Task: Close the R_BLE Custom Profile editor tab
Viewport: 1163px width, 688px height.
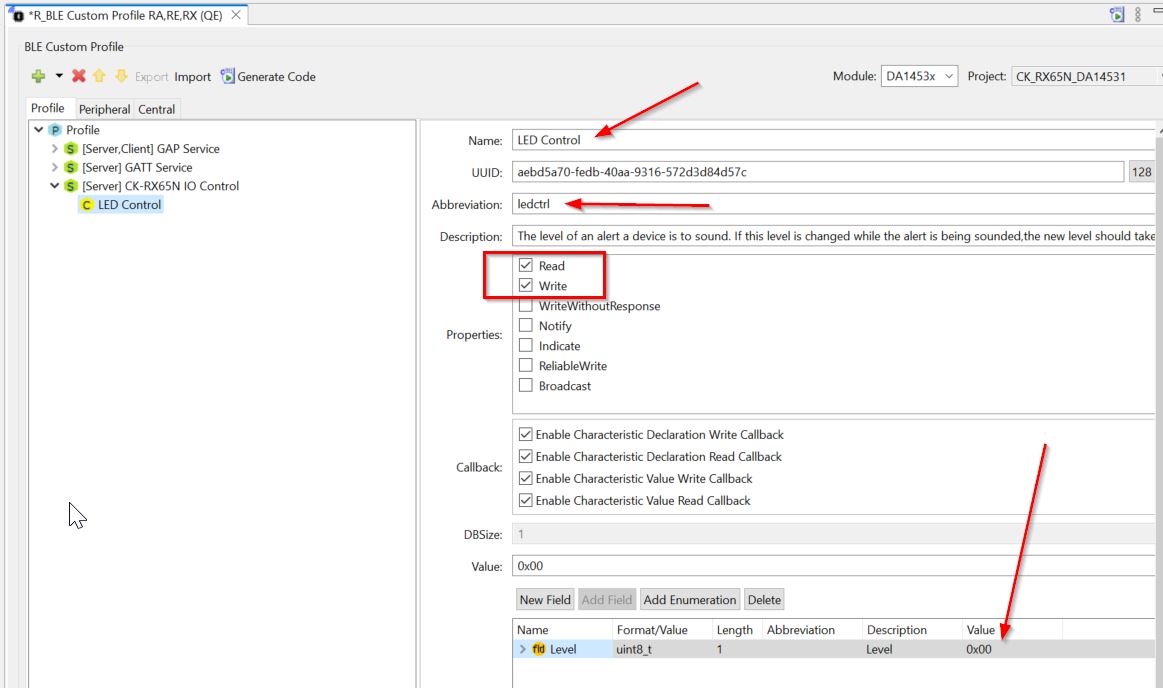Action: pos(236,15)
